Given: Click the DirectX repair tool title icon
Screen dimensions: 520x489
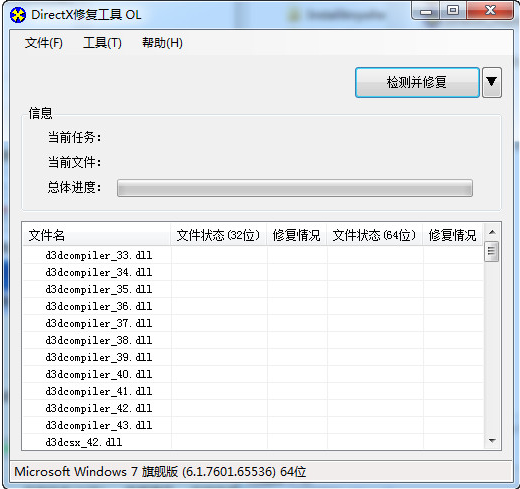Looking at the screenshot, I should 18,15.
